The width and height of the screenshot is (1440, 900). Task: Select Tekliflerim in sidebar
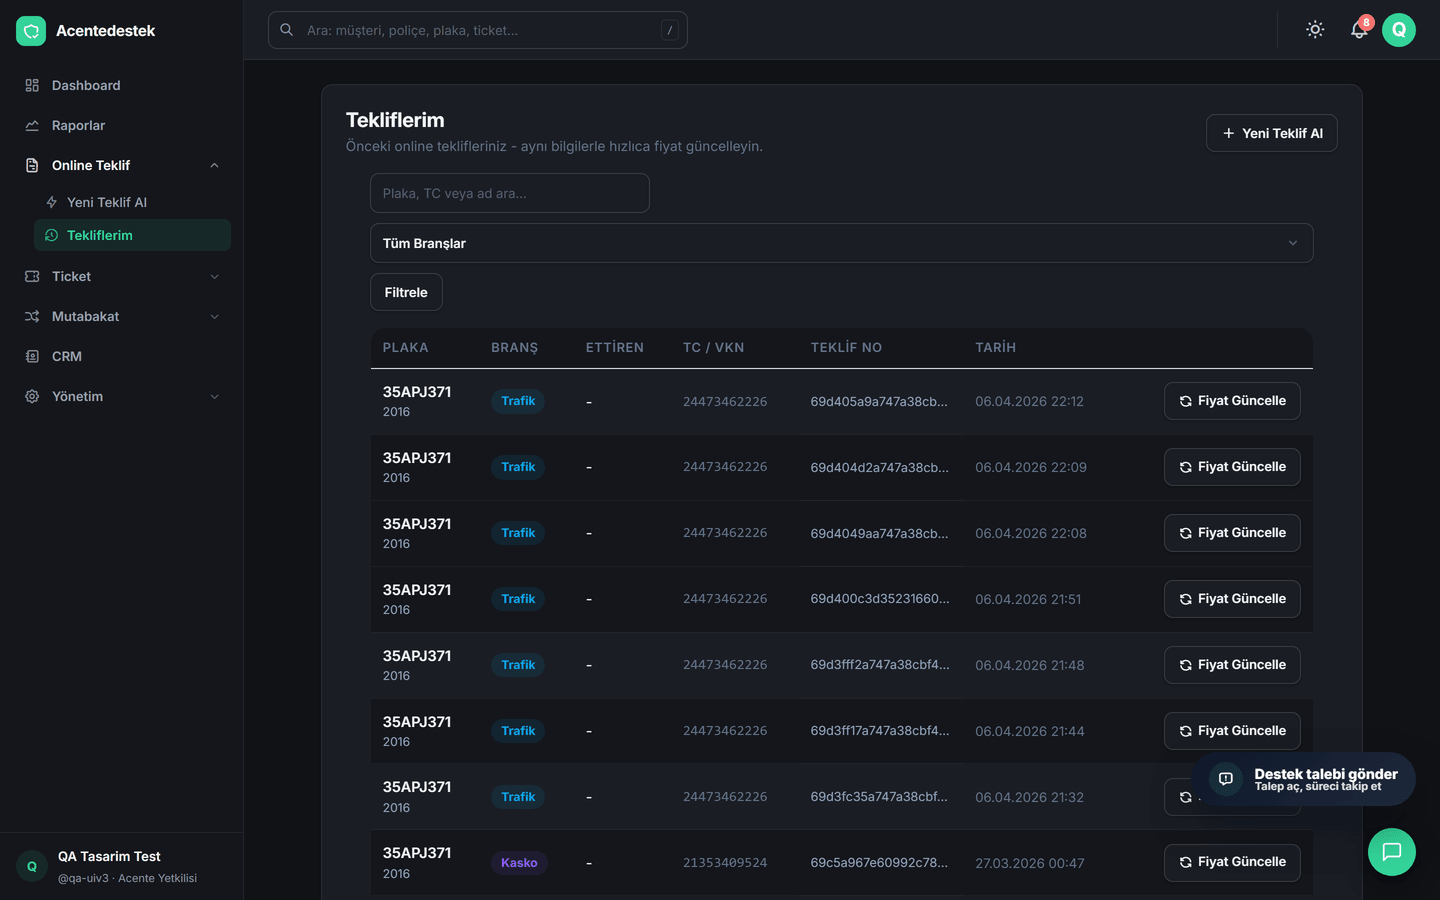pos(132,235)
